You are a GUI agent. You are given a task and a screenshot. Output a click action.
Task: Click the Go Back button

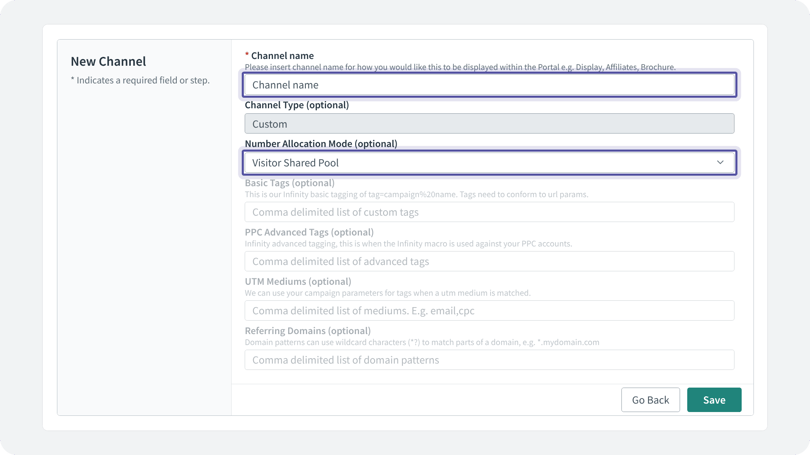[x=650, y=400]
